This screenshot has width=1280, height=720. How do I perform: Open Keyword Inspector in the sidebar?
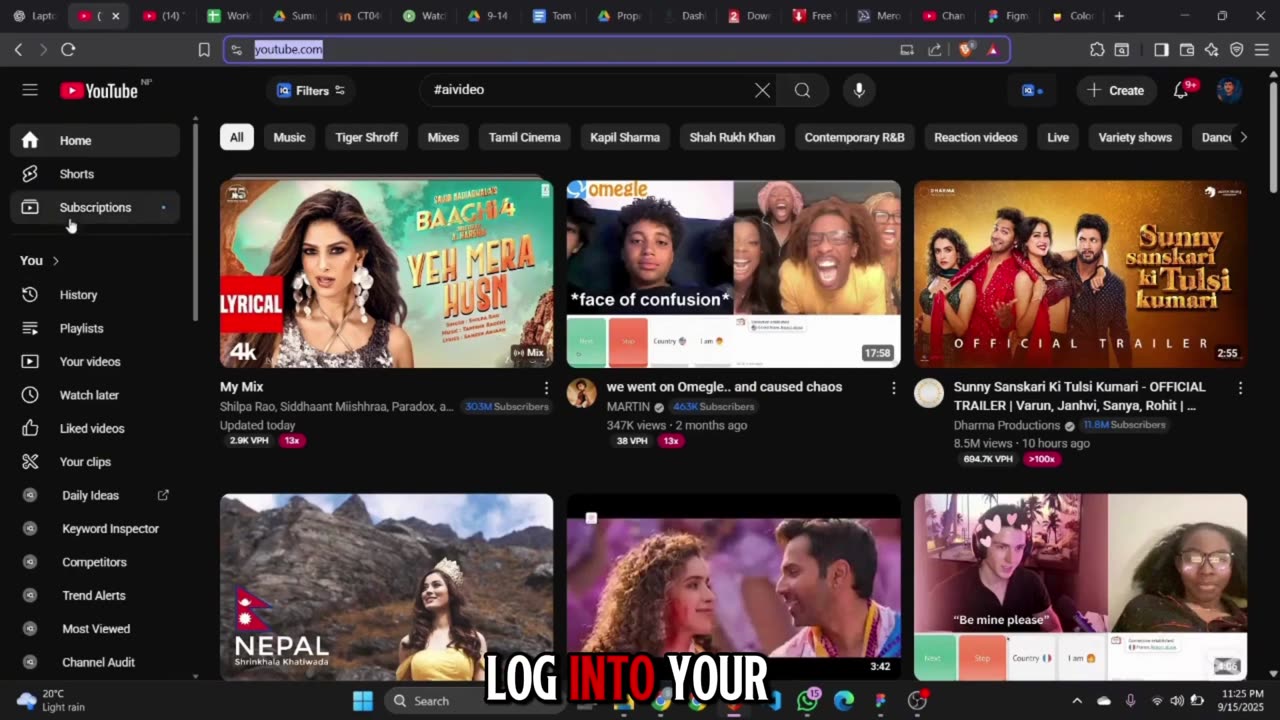pyautogui.click(x=95, y=529)
